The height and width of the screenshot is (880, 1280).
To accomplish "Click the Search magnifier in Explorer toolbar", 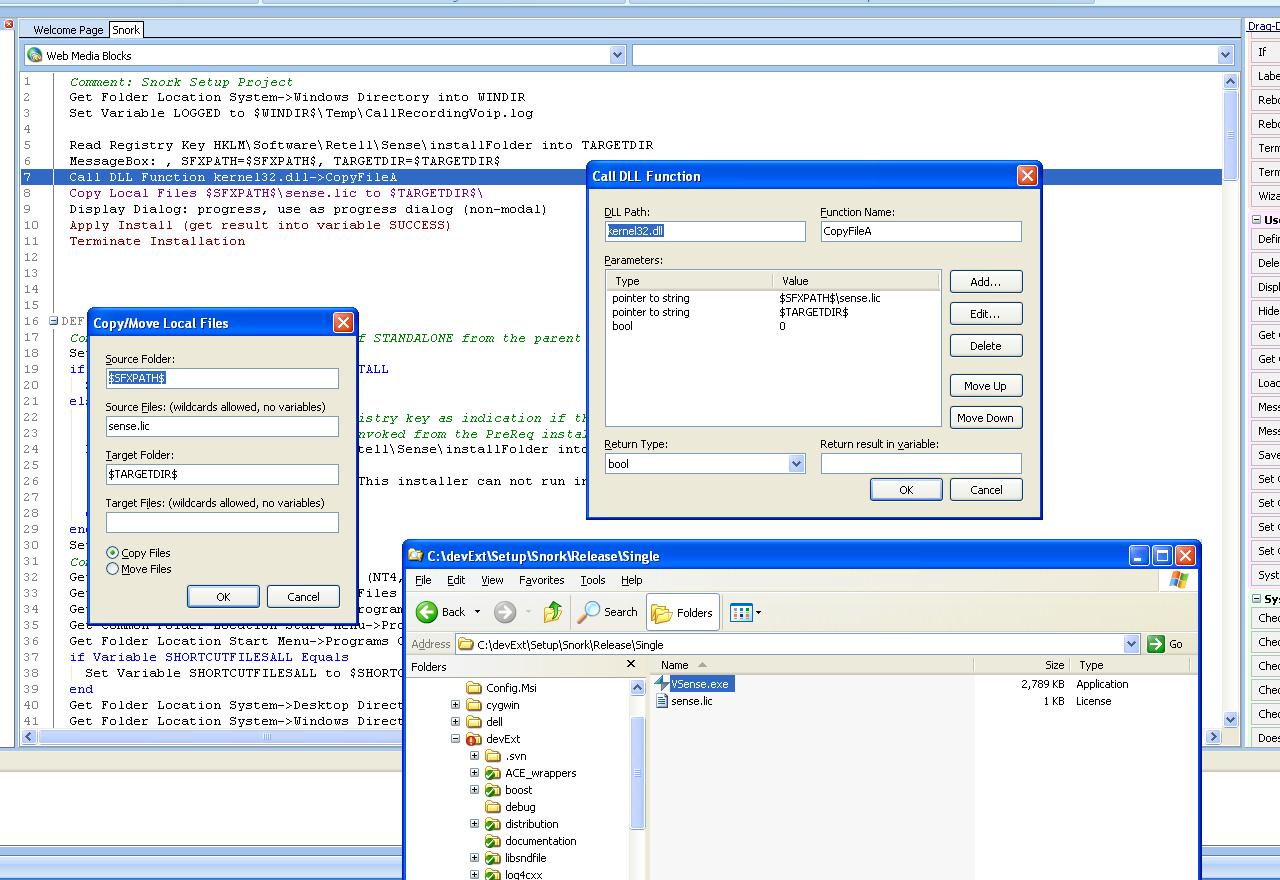I will tap(589, 612).
